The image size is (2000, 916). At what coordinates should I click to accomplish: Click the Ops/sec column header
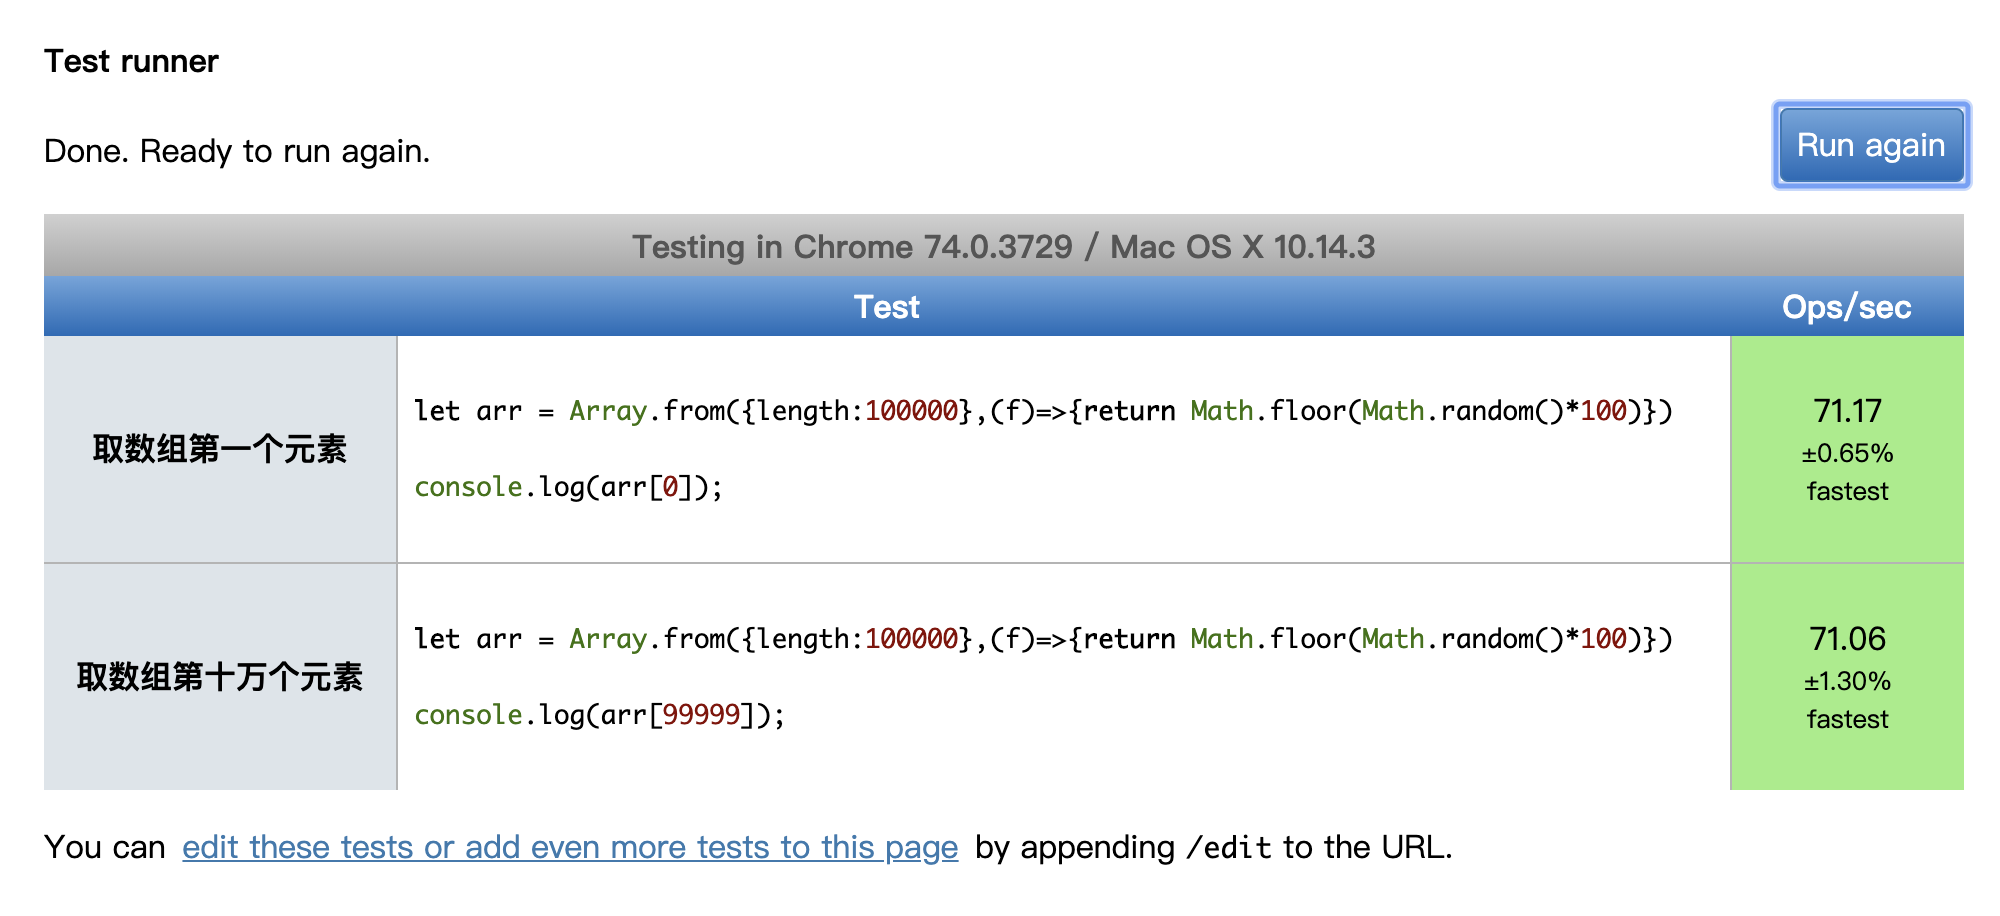(1846, 307)
